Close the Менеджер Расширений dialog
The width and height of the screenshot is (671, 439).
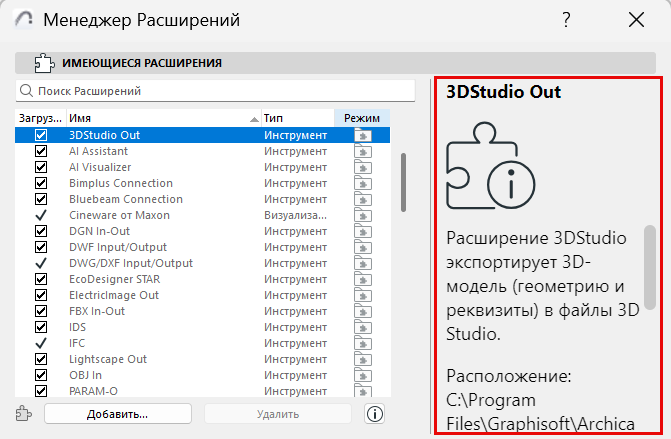click(636, 20)
